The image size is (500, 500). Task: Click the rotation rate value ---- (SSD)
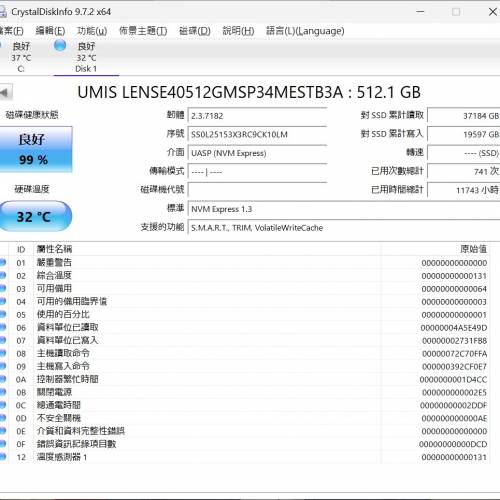tap(464, 153)
